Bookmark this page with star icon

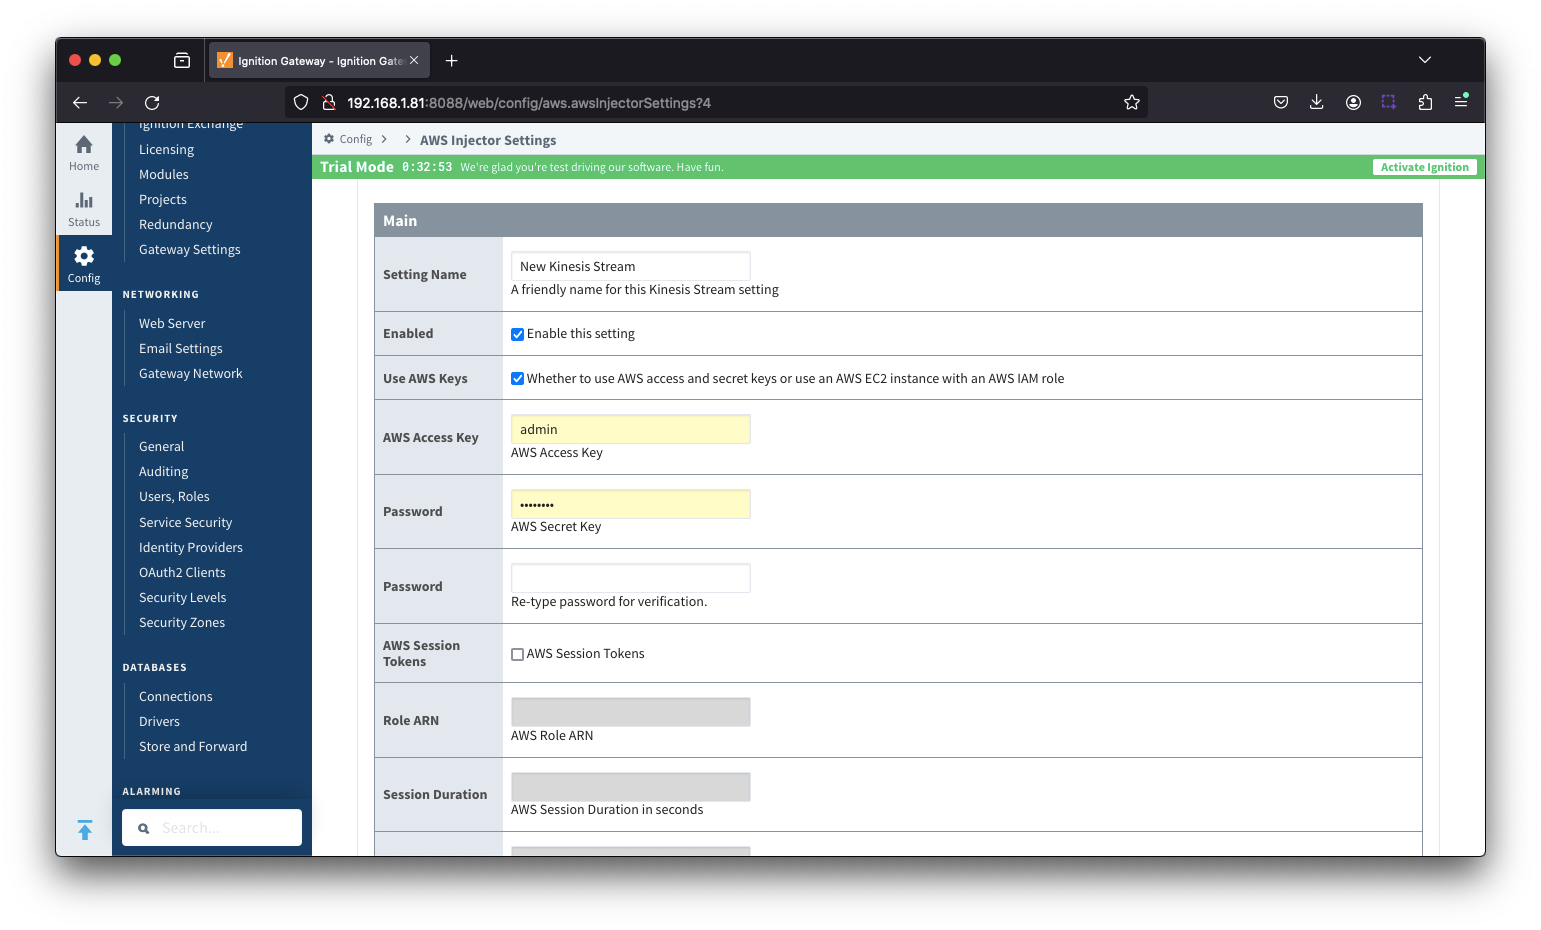click(x=1131, y=103)
